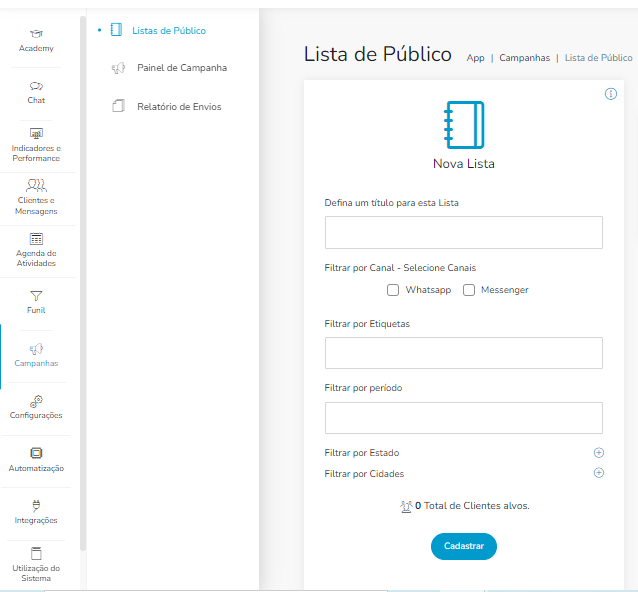Click the Whatsapp checkbox label text
Image resolution: width=638 pixels, height=592 pixels.
point(428,290)
